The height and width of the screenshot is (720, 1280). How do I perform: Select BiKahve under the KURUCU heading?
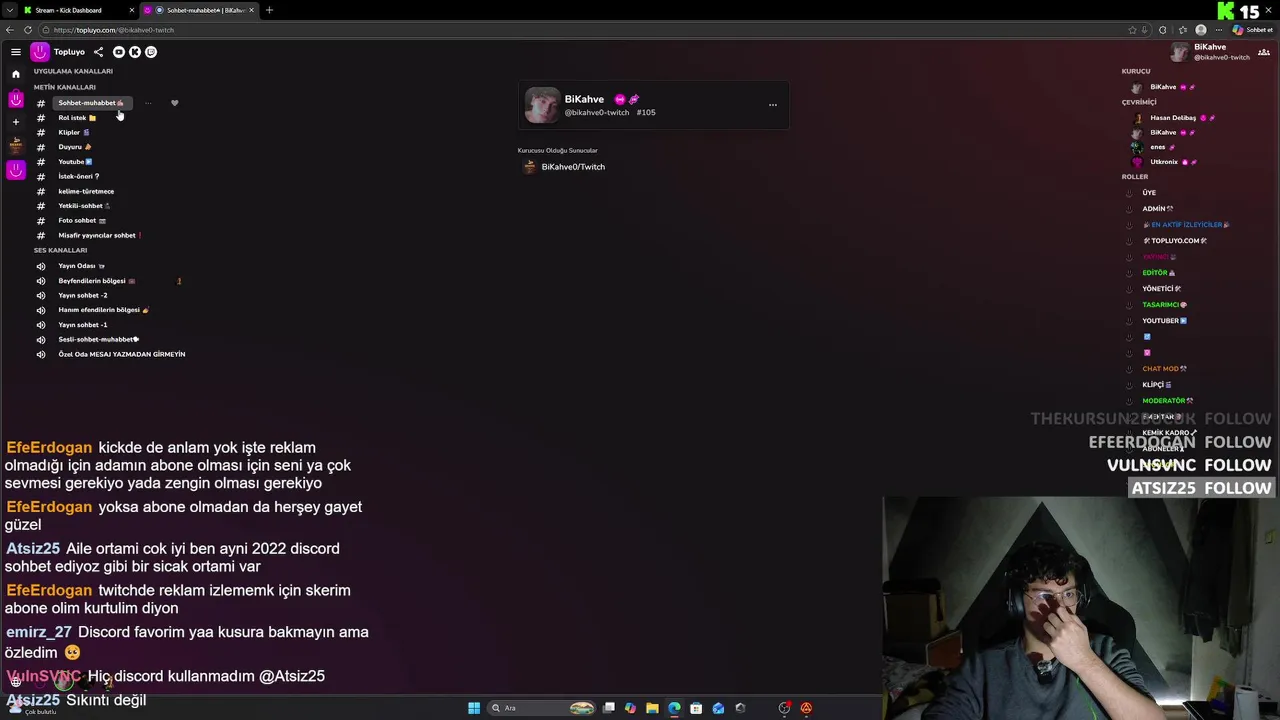1163,87
